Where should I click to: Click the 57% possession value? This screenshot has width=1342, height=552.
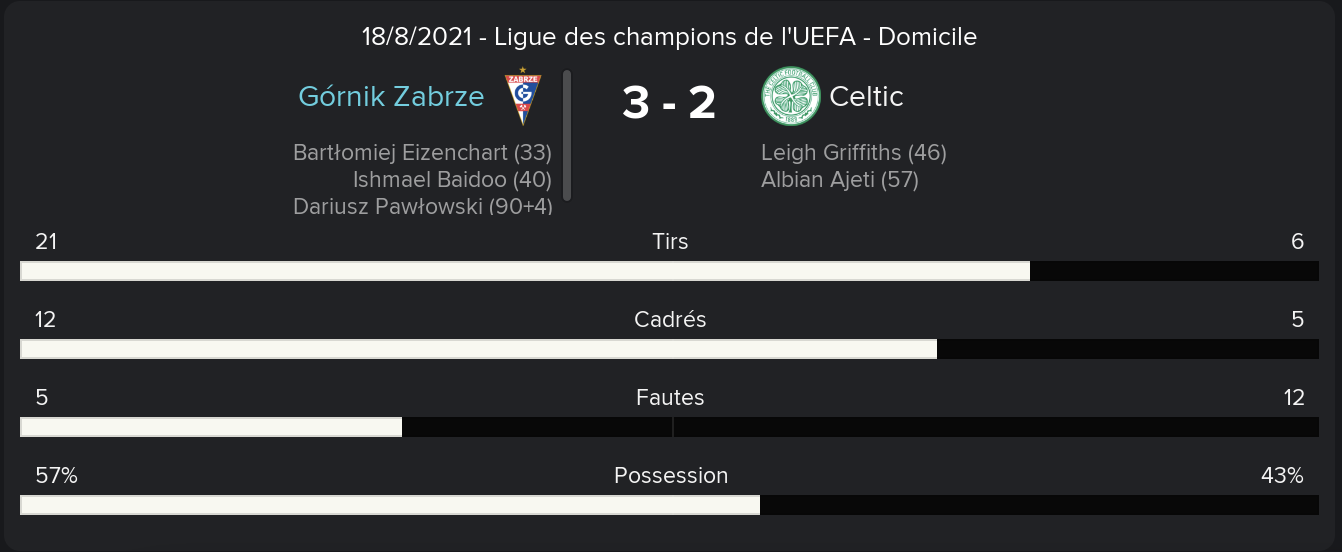click(56, 476)
